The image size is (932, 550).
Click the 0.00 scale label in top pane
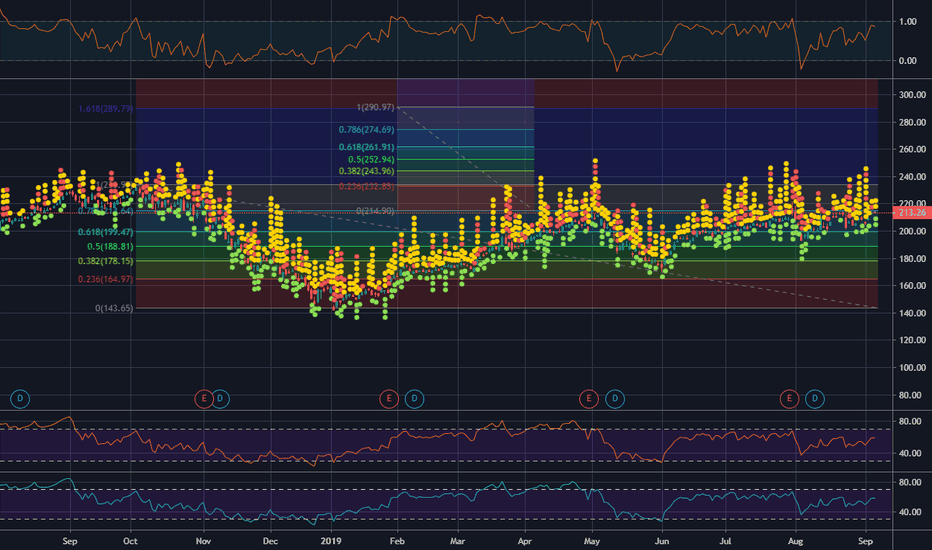pos(908,61)
